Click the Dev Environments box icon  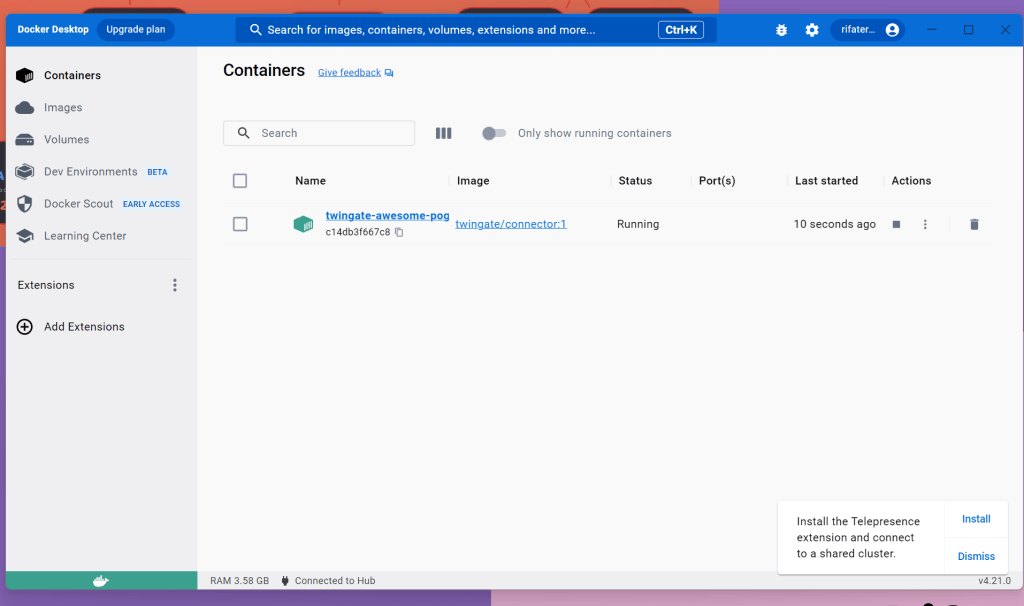click(25, 171)
